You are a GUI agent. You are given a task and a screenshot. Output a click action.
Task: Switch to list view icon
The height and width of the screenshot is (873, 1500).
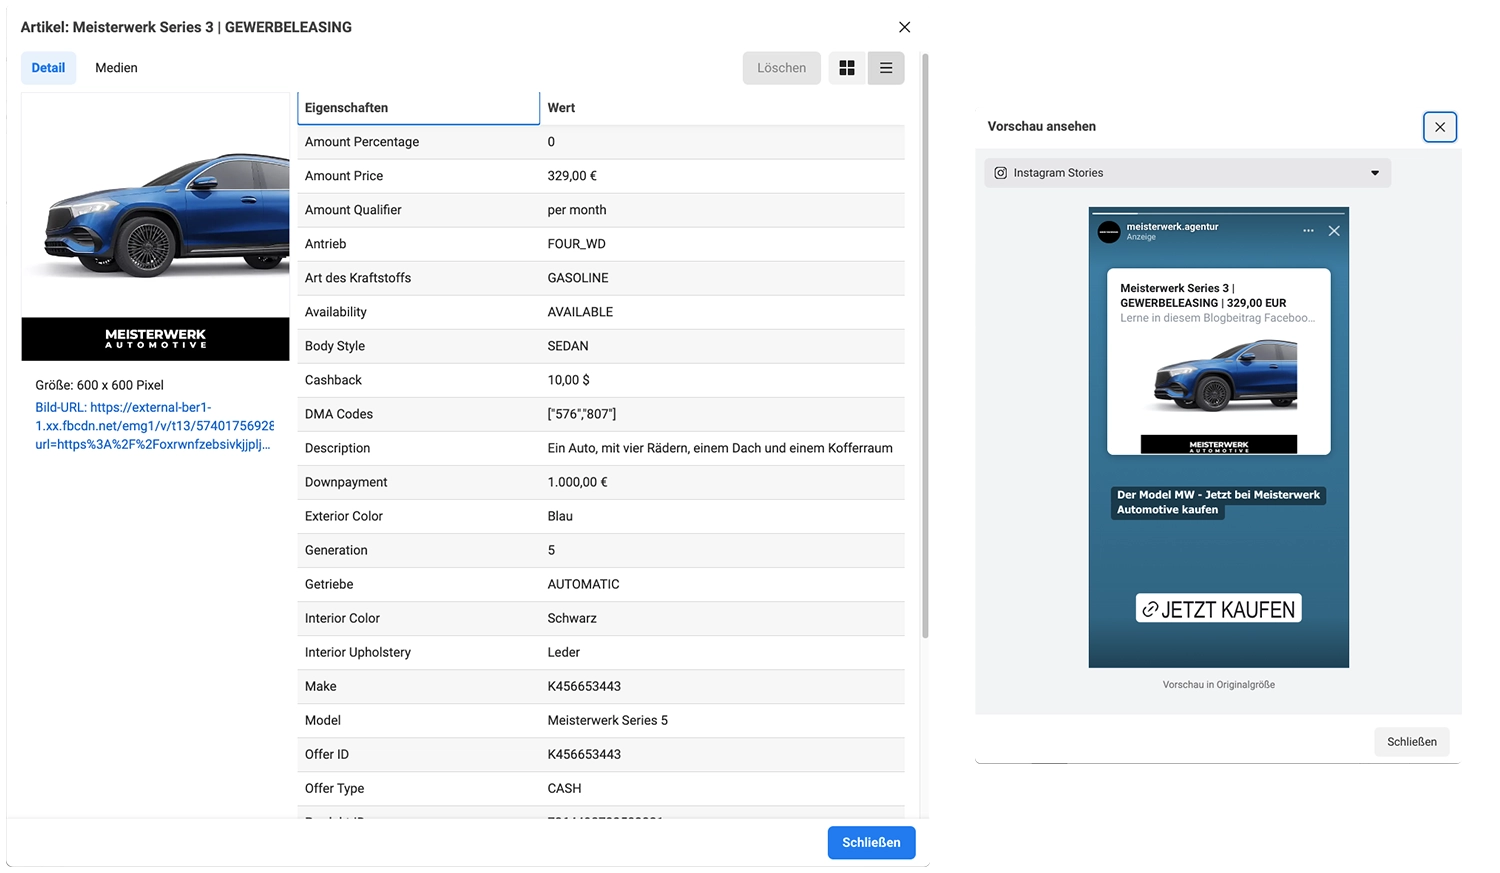[886, 68]
